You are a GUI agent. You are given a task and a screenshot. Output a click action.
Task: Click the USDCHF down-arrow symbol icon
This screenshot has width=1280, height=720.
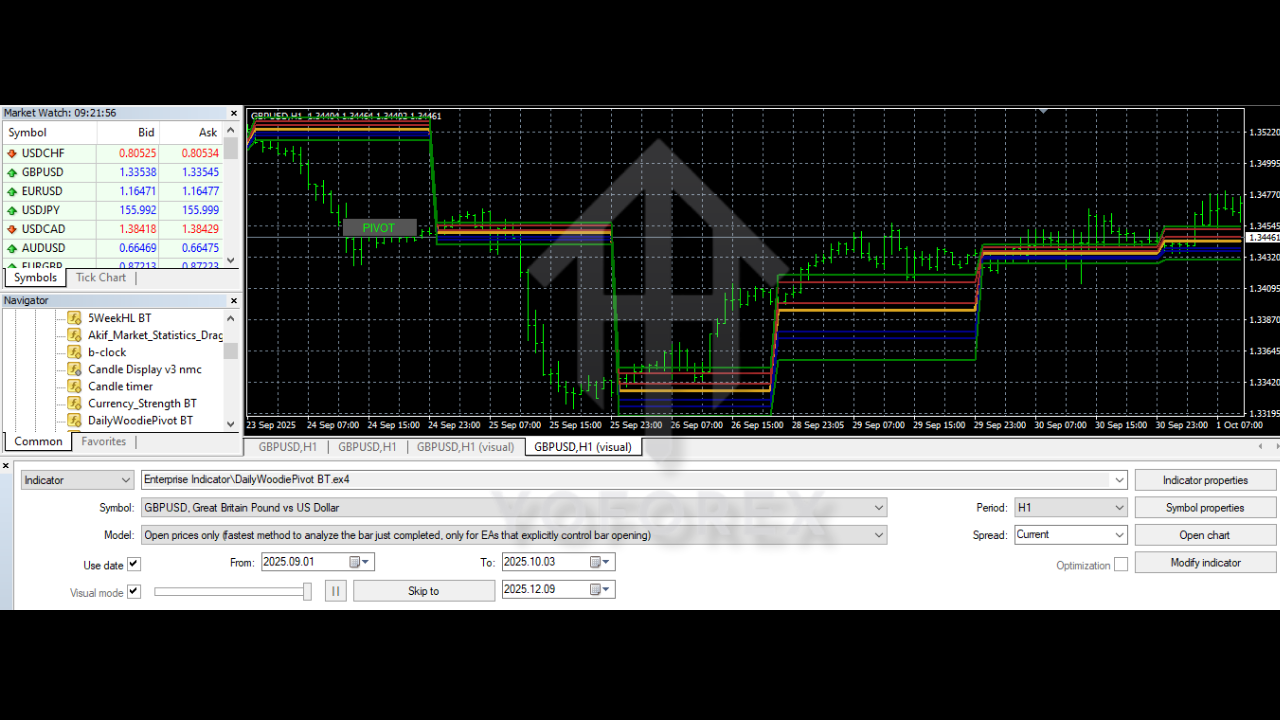[x=10, y=153]
